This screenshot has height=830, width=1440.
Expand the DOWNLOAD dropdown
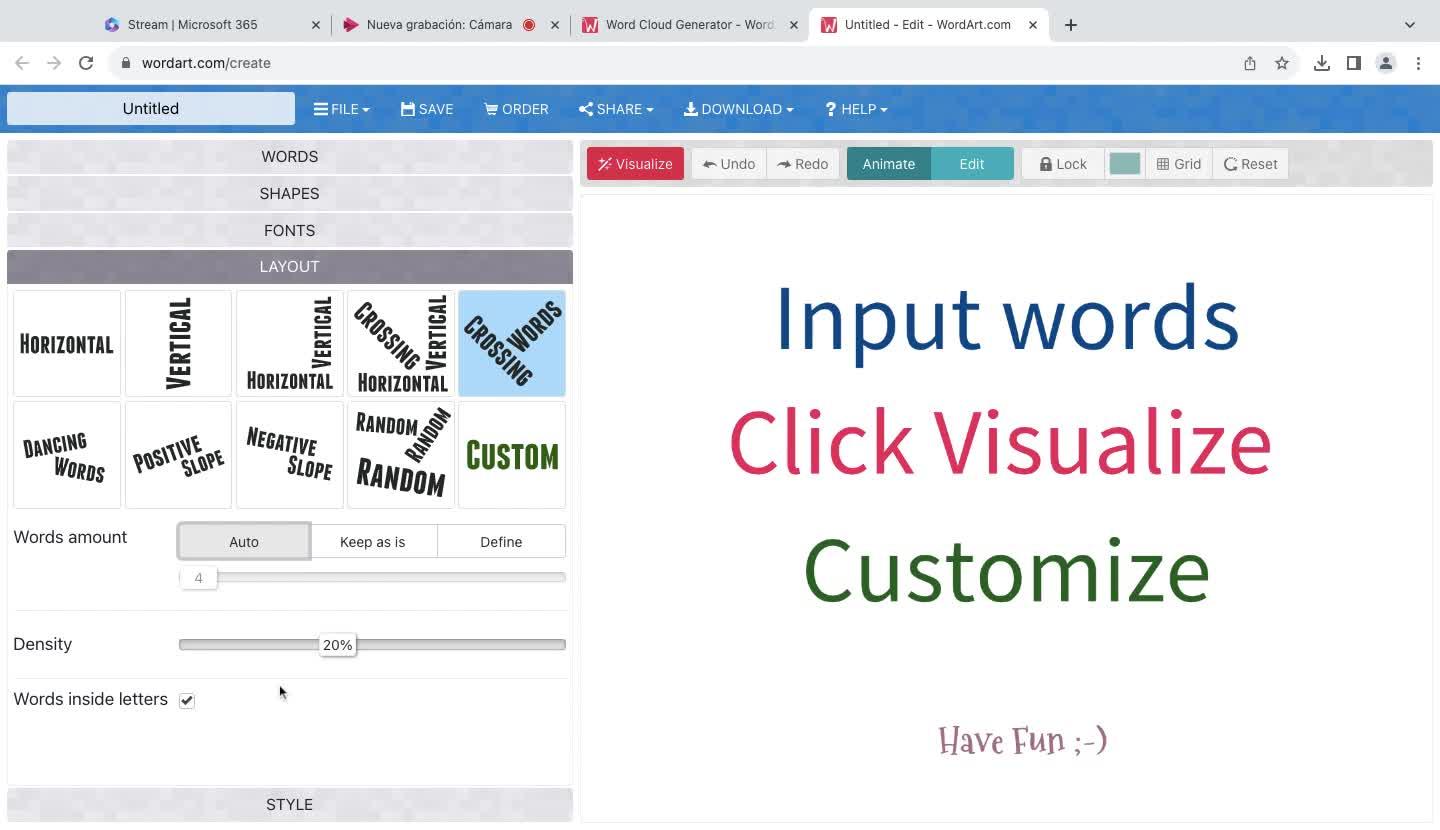739,109
